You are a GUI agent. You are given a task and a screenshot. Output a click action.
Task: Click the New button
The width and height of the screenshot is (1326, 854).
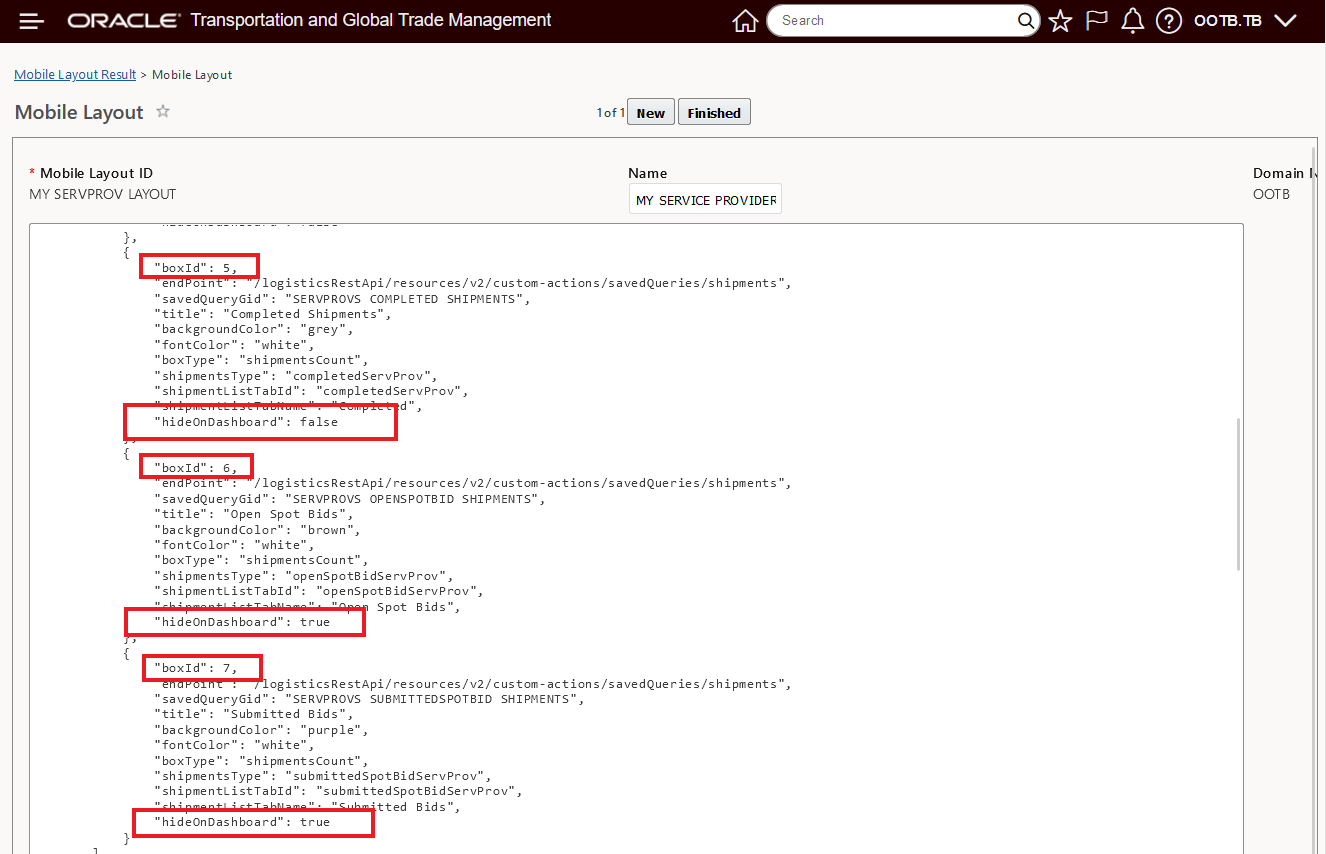point(651,113)
